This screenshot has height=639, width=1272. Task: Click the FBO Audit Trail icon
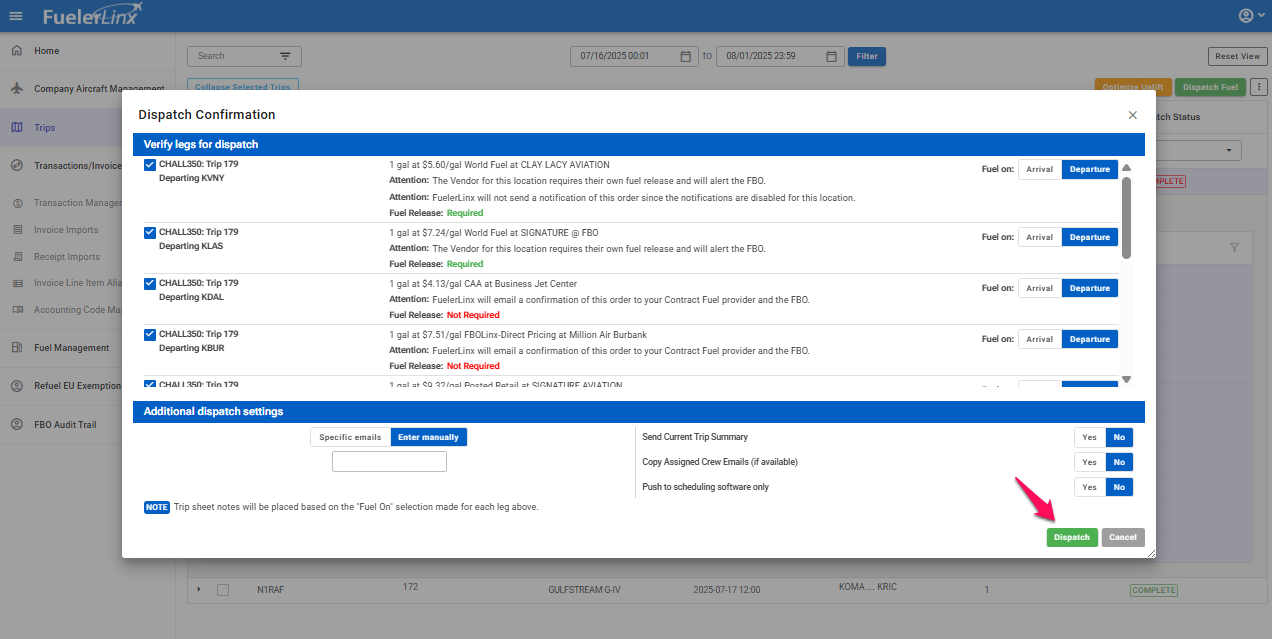[x=17, y=425]
